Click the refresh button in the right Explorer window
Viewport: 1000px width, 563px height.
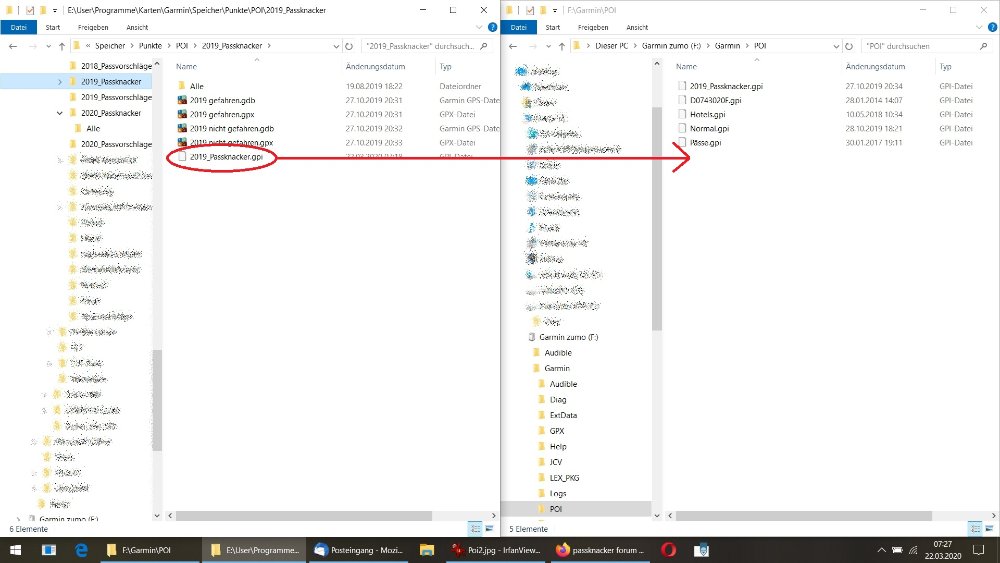[x=849, y=46]
